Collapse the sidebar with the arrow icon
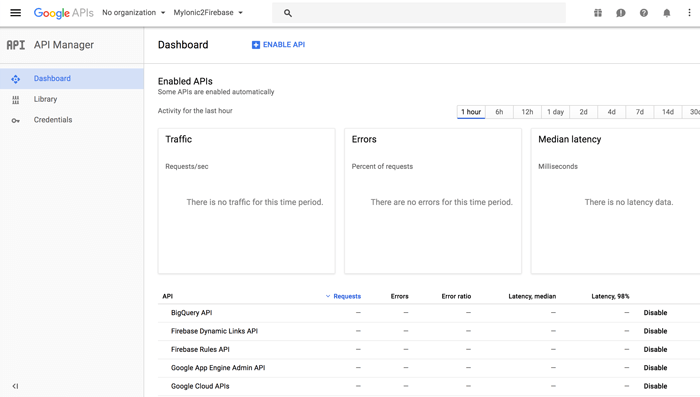 (15, 386)
